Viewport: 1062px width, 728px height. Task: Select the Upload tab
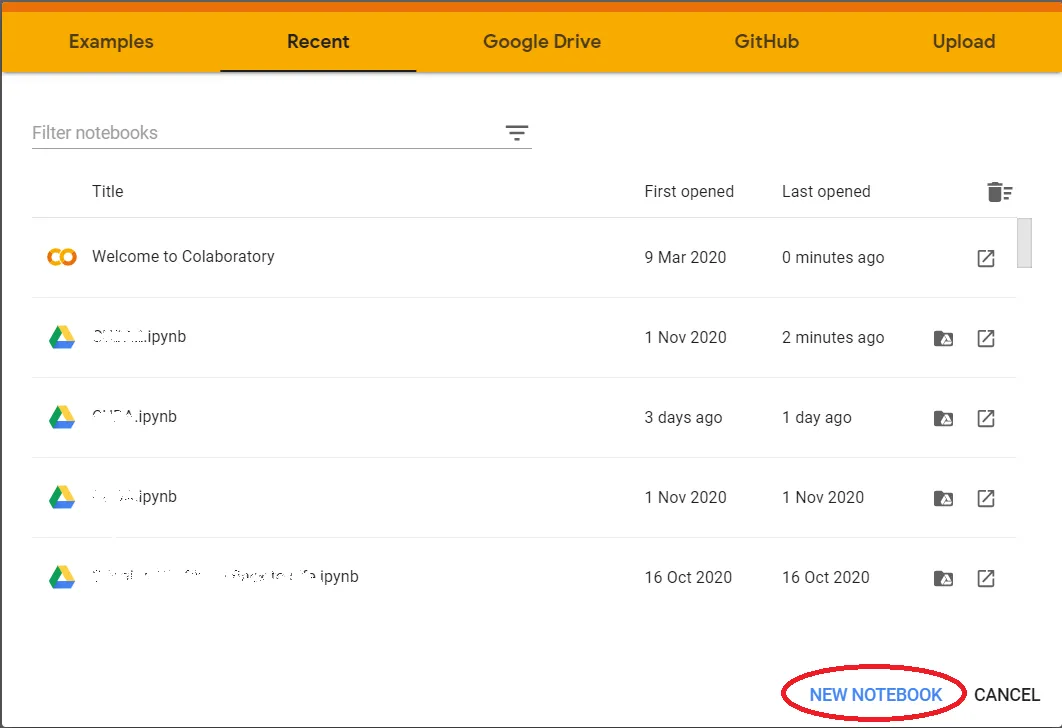(963, 41)
